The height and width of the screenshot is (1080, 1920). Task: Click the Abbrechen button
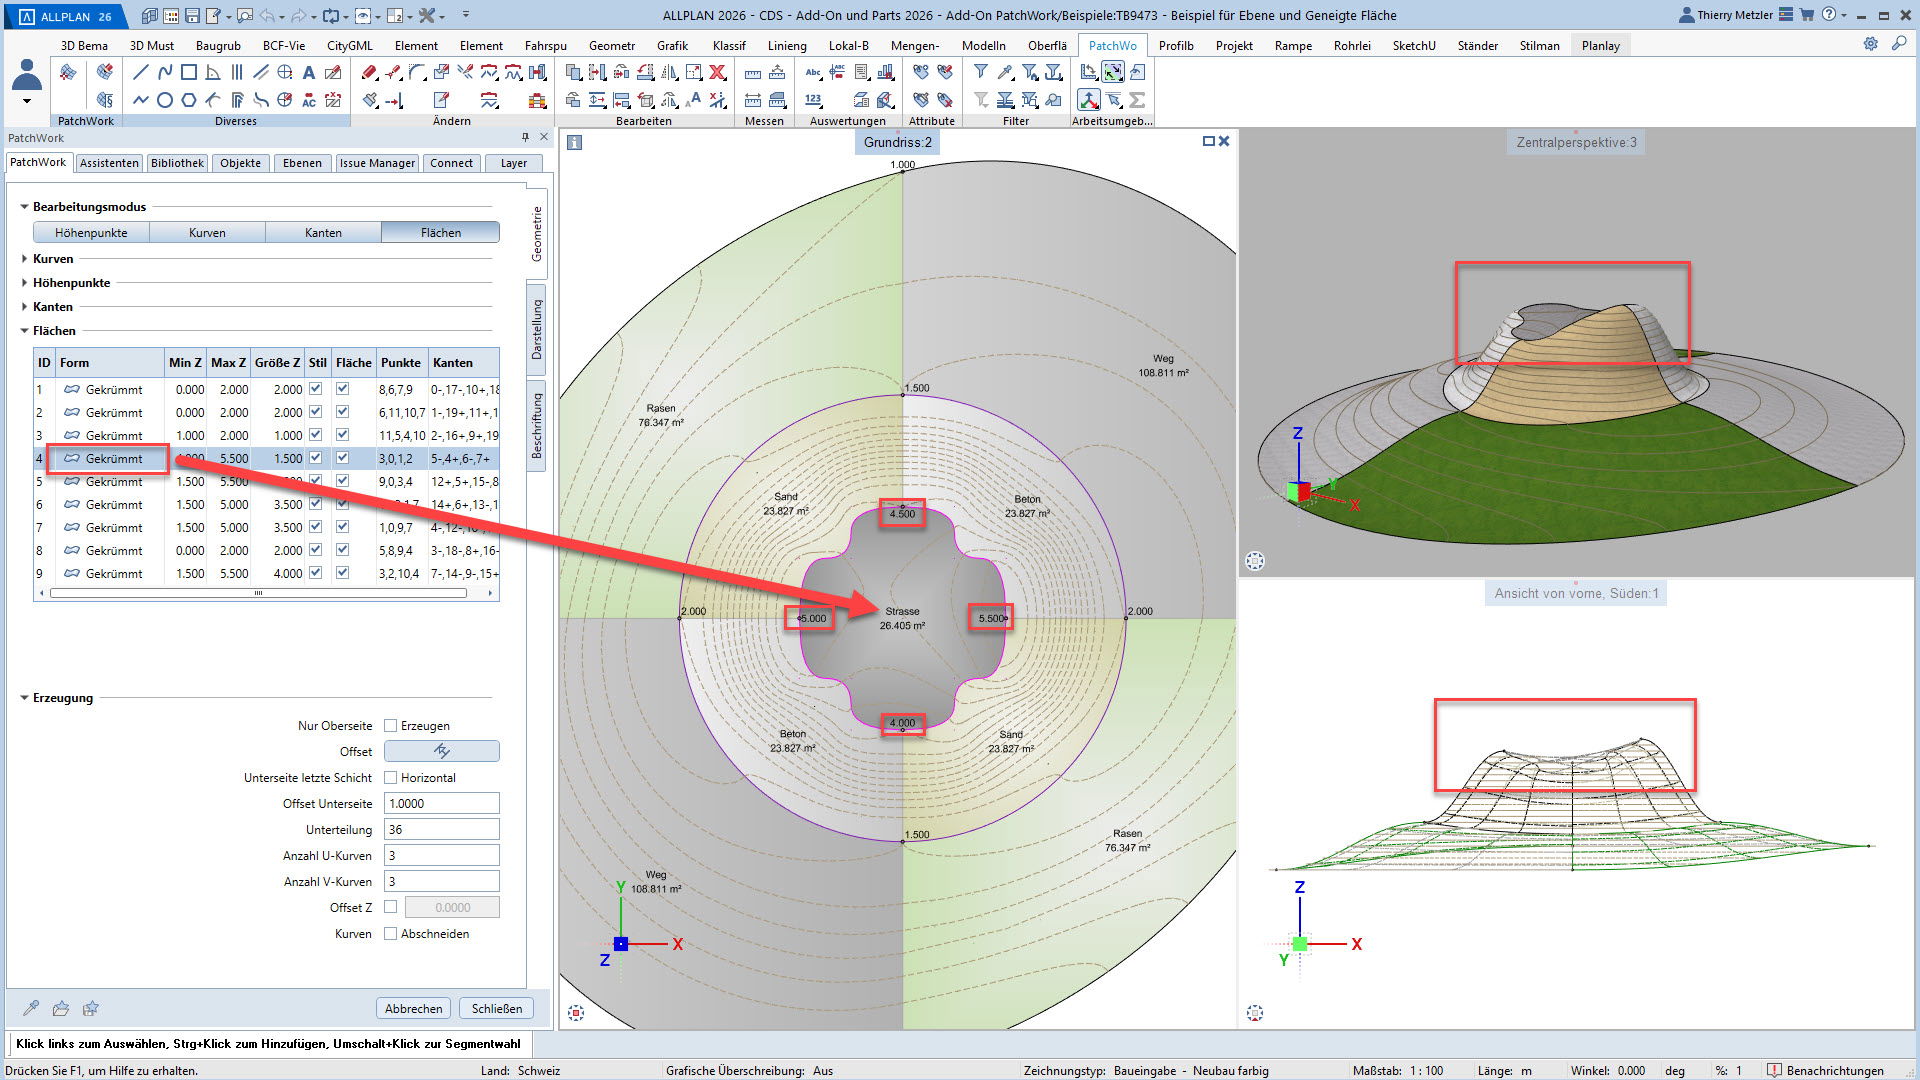413,1008
